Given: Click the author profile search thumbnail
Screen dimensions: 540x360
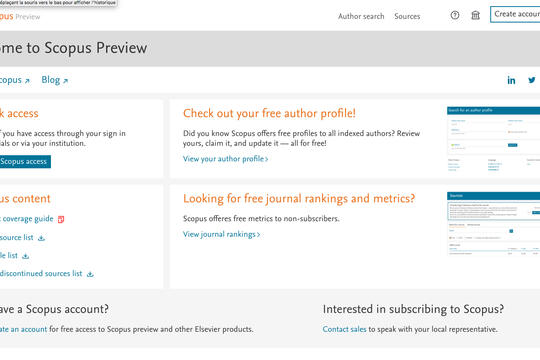Looking at the screenshot, I should [x=493, y=139].
